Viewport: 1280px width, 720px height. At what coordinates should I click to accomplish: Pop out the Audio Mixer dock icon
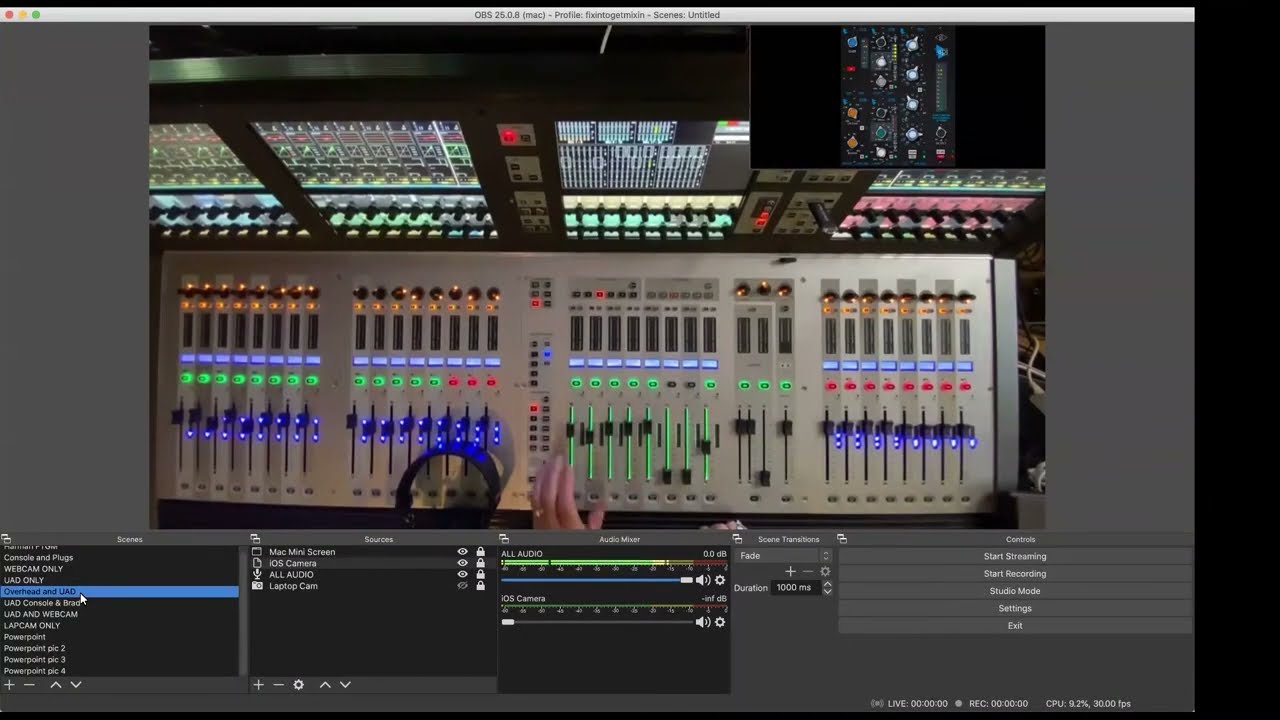pos(504,539)
